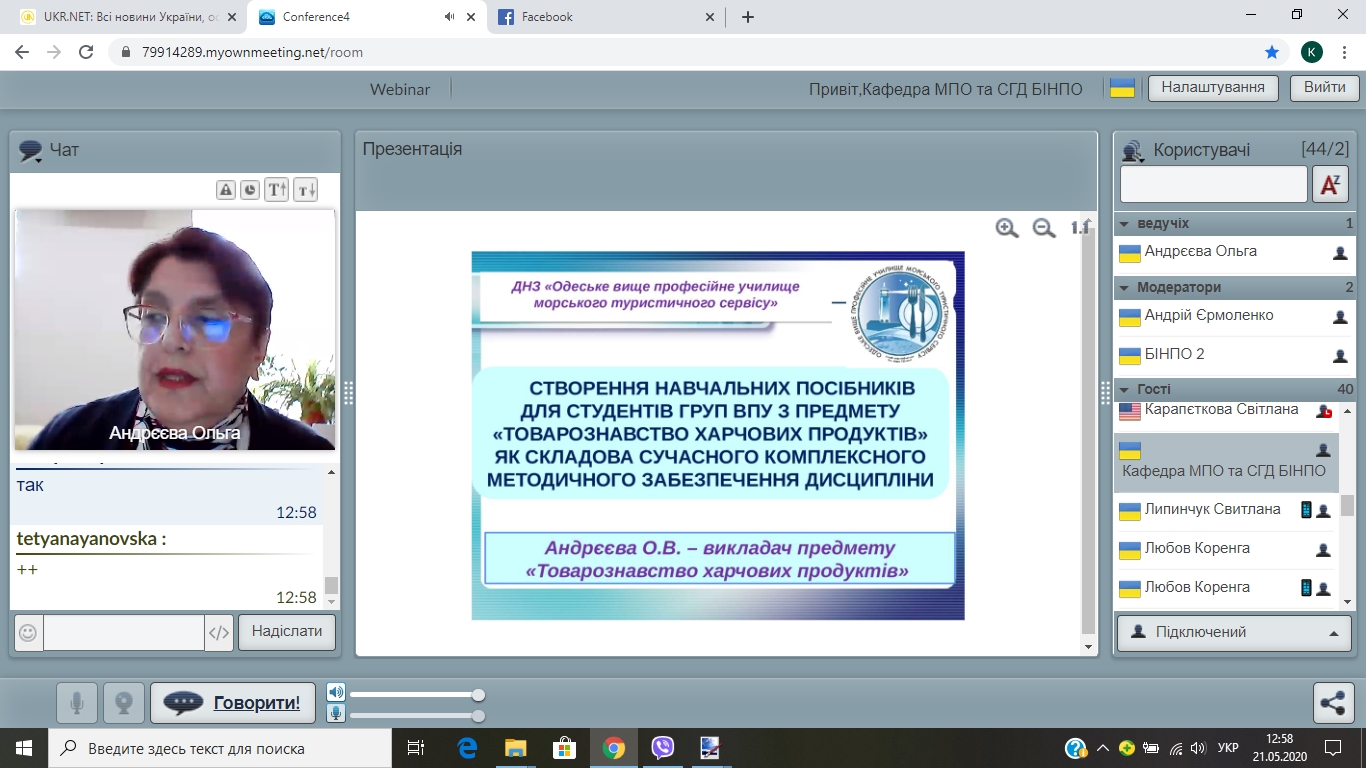This screenshot has width=1366, height=768.
Task: Collapse the Гості user group
Action: (1125, 390)
